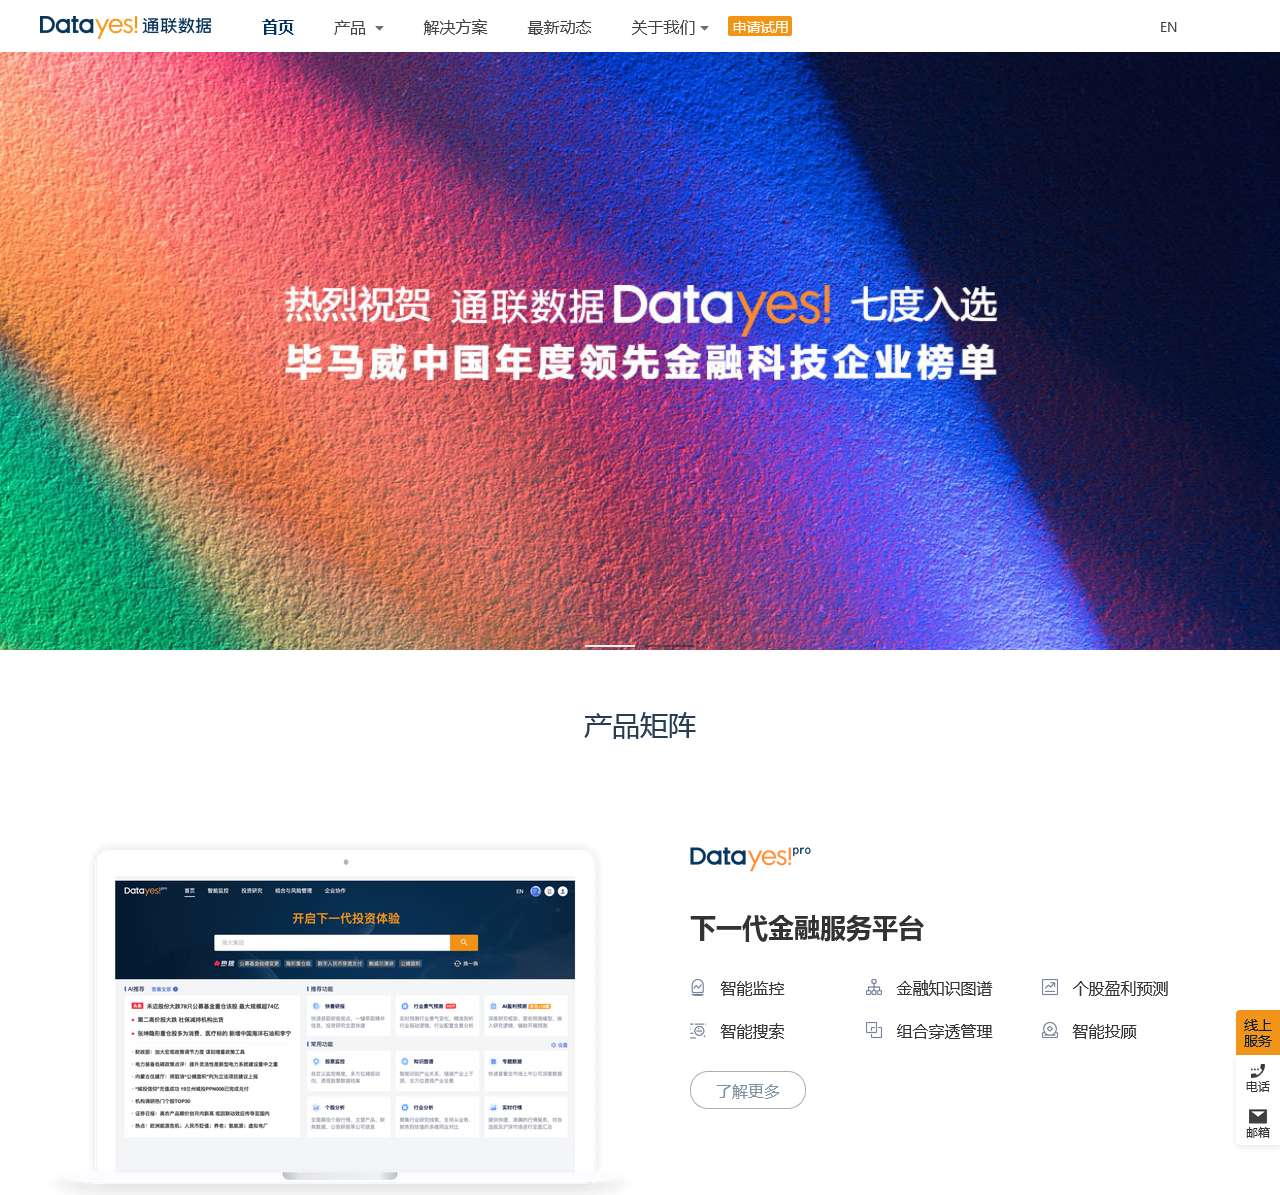Click the 智能搜索 search icon
Screen dimensions: 1280x1195
[698, 1031]
